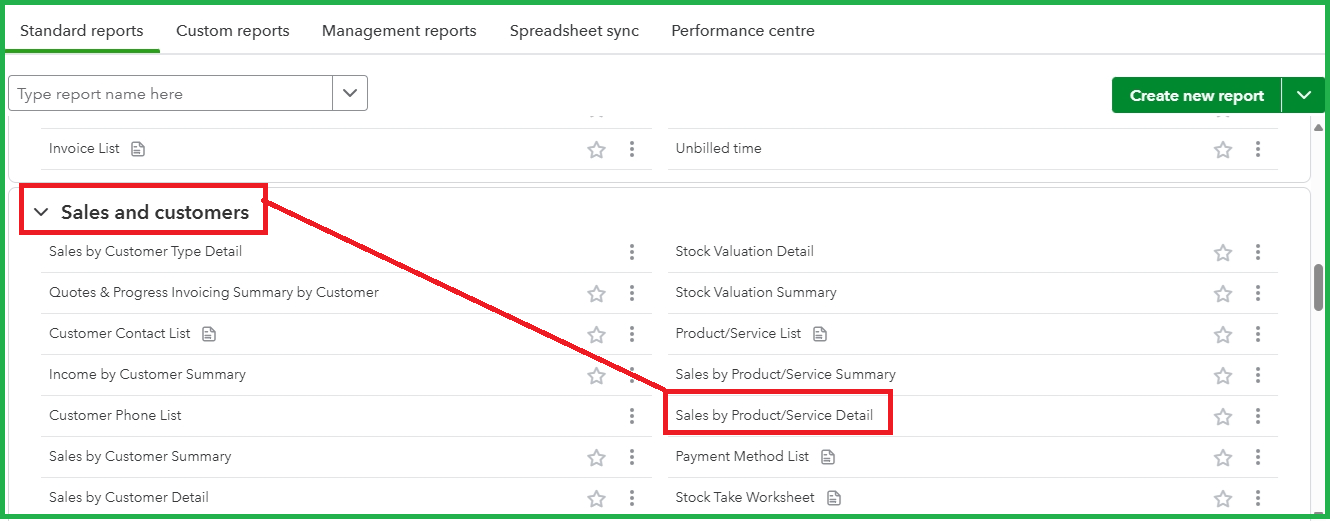Image resolution: width=1330 pixels, height=521 pixels.
Task: Click the document icon beside Product/Service List
Action: click(x=820, y=334)
